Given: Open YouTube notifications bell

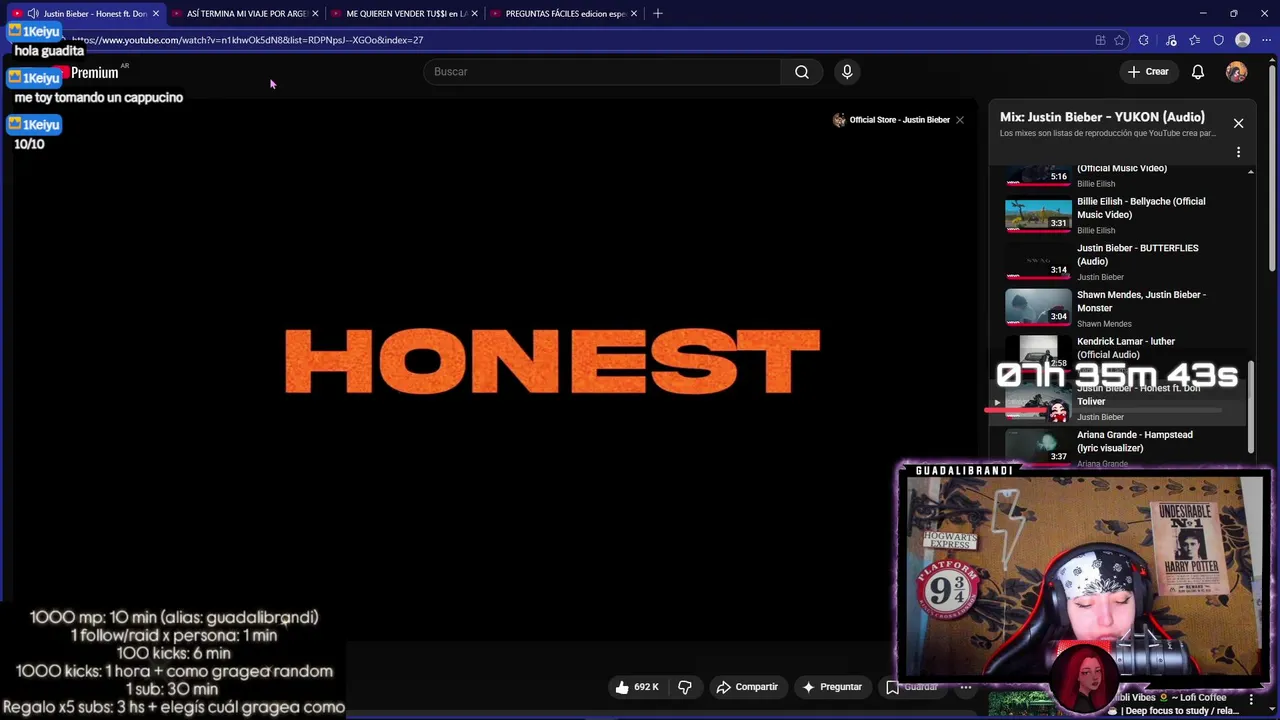Looking at the screenshot, I should pos(1198,72).
